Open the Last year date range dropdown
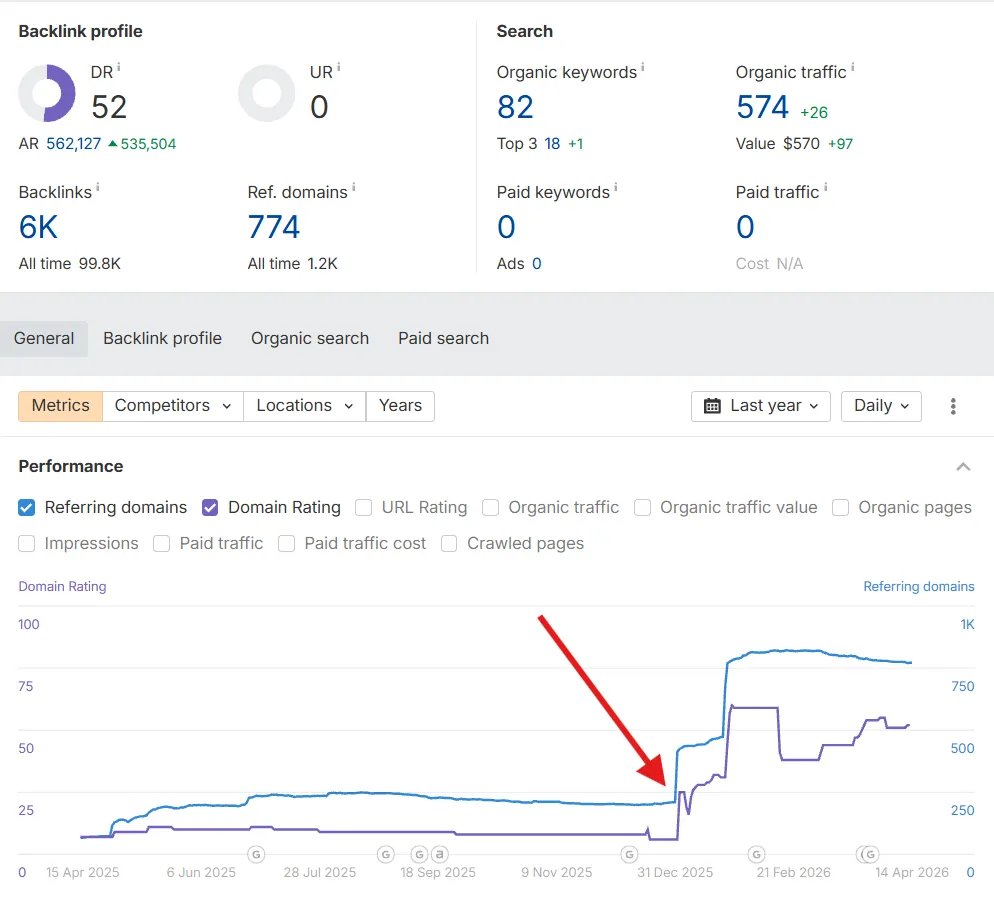Screen dimensions: 994x897 tap(760, 406)
